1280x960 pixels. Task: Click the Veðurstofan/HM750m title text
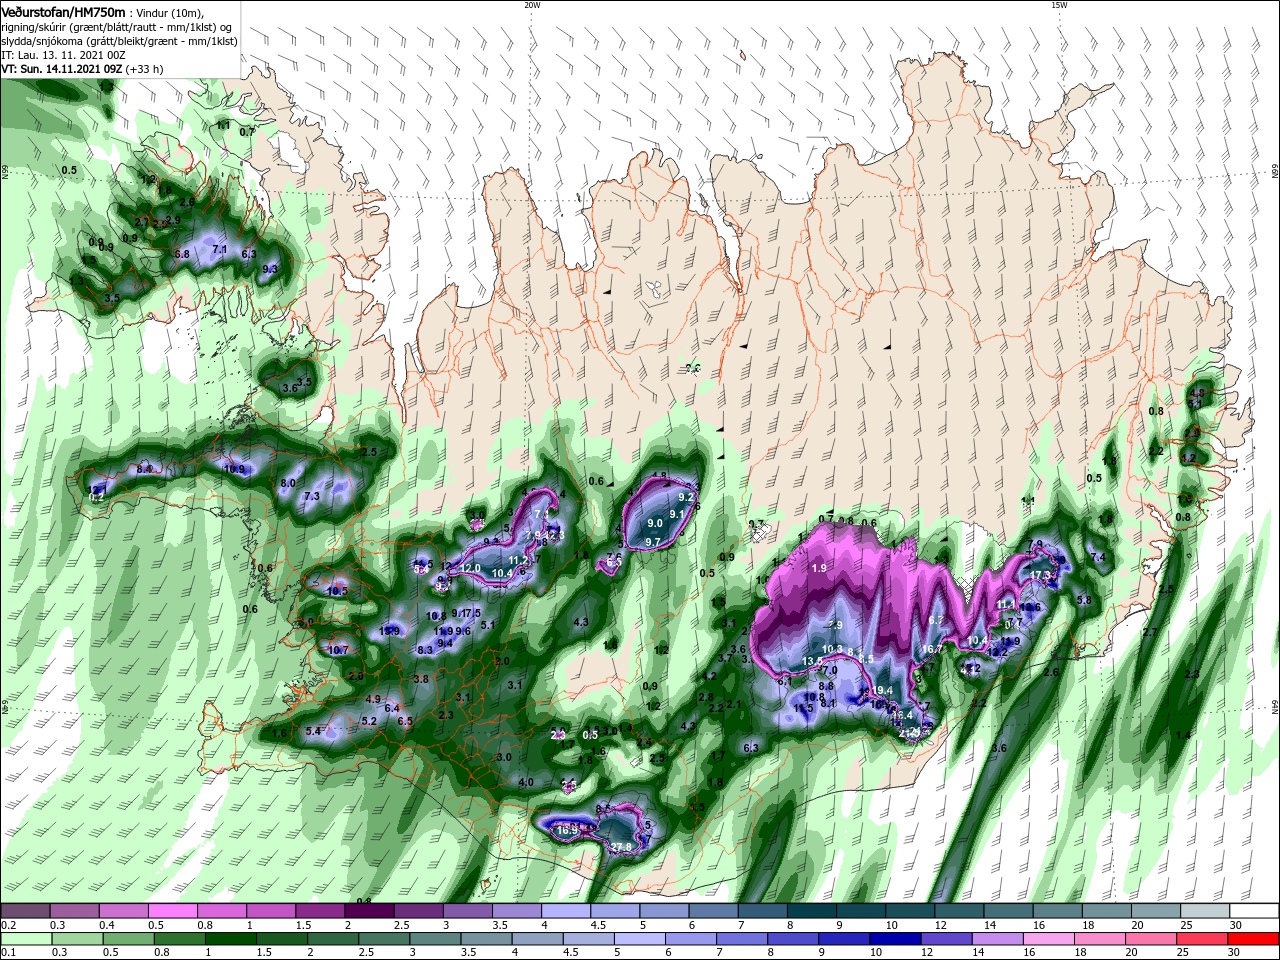click(x=63, y=11)
